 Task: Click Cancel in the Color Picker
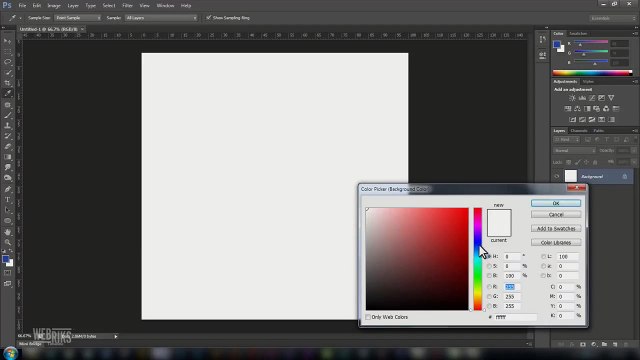(556, 214)
